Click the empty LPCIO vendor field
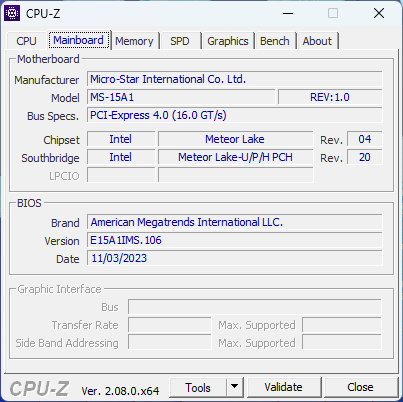 [121, 175]
